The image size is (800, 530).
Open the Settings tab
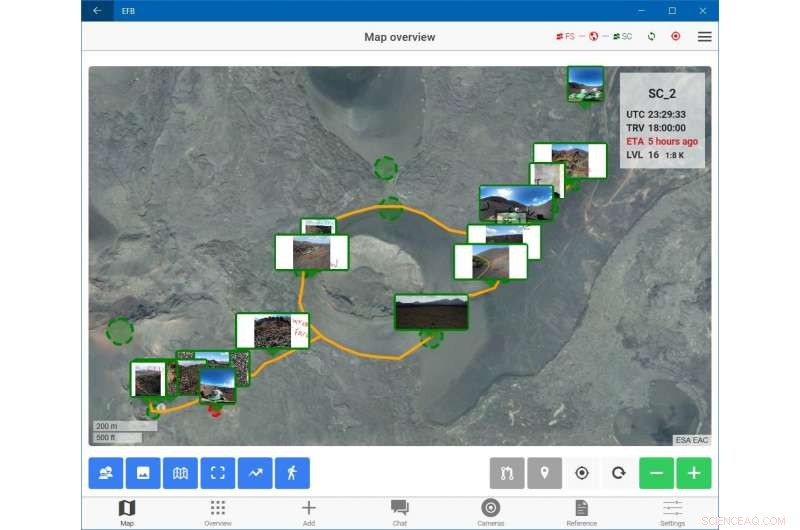(672, 511)
